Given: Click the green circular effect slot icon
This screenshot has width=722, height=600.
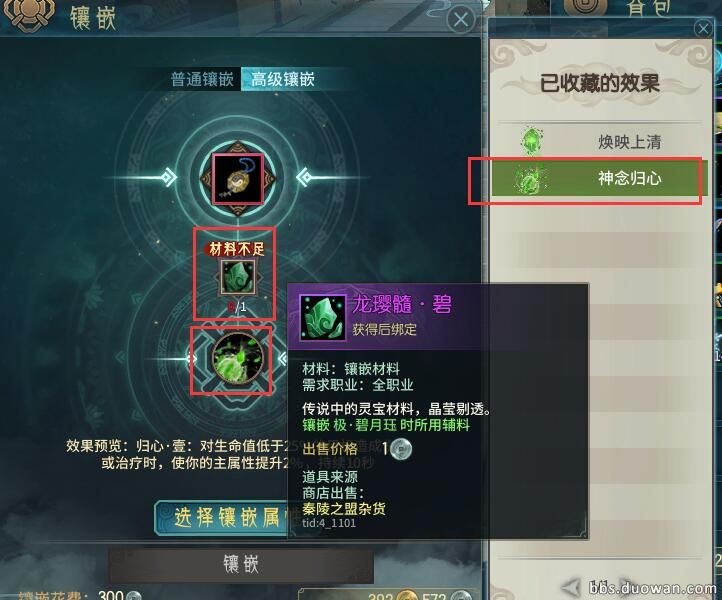Looking at the screenshot, I should point(238,359).
